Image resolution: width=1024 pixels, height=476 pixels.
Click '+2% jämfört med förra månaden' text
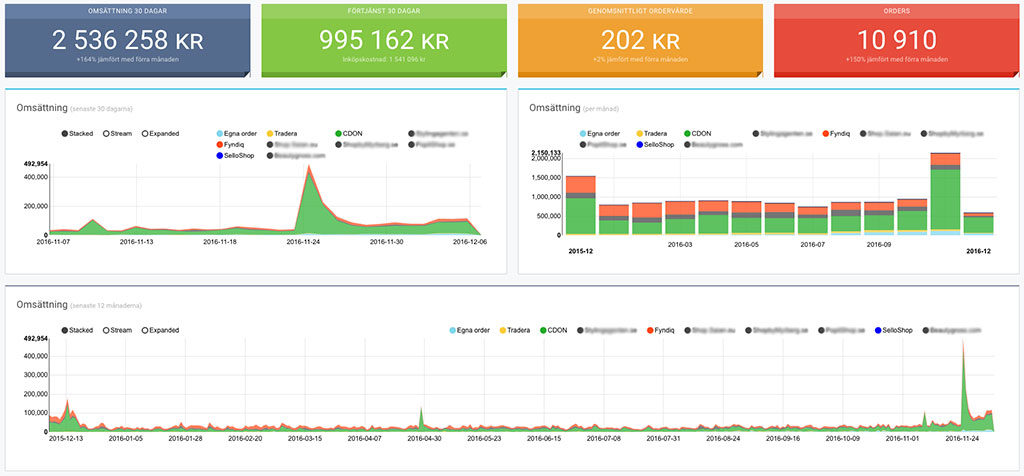(641, 59)
